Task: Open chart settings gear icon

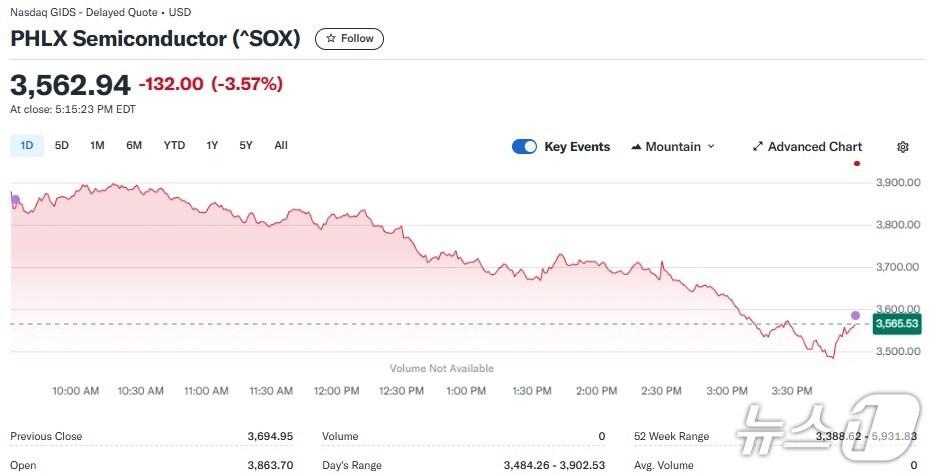Action: (903, 147)
